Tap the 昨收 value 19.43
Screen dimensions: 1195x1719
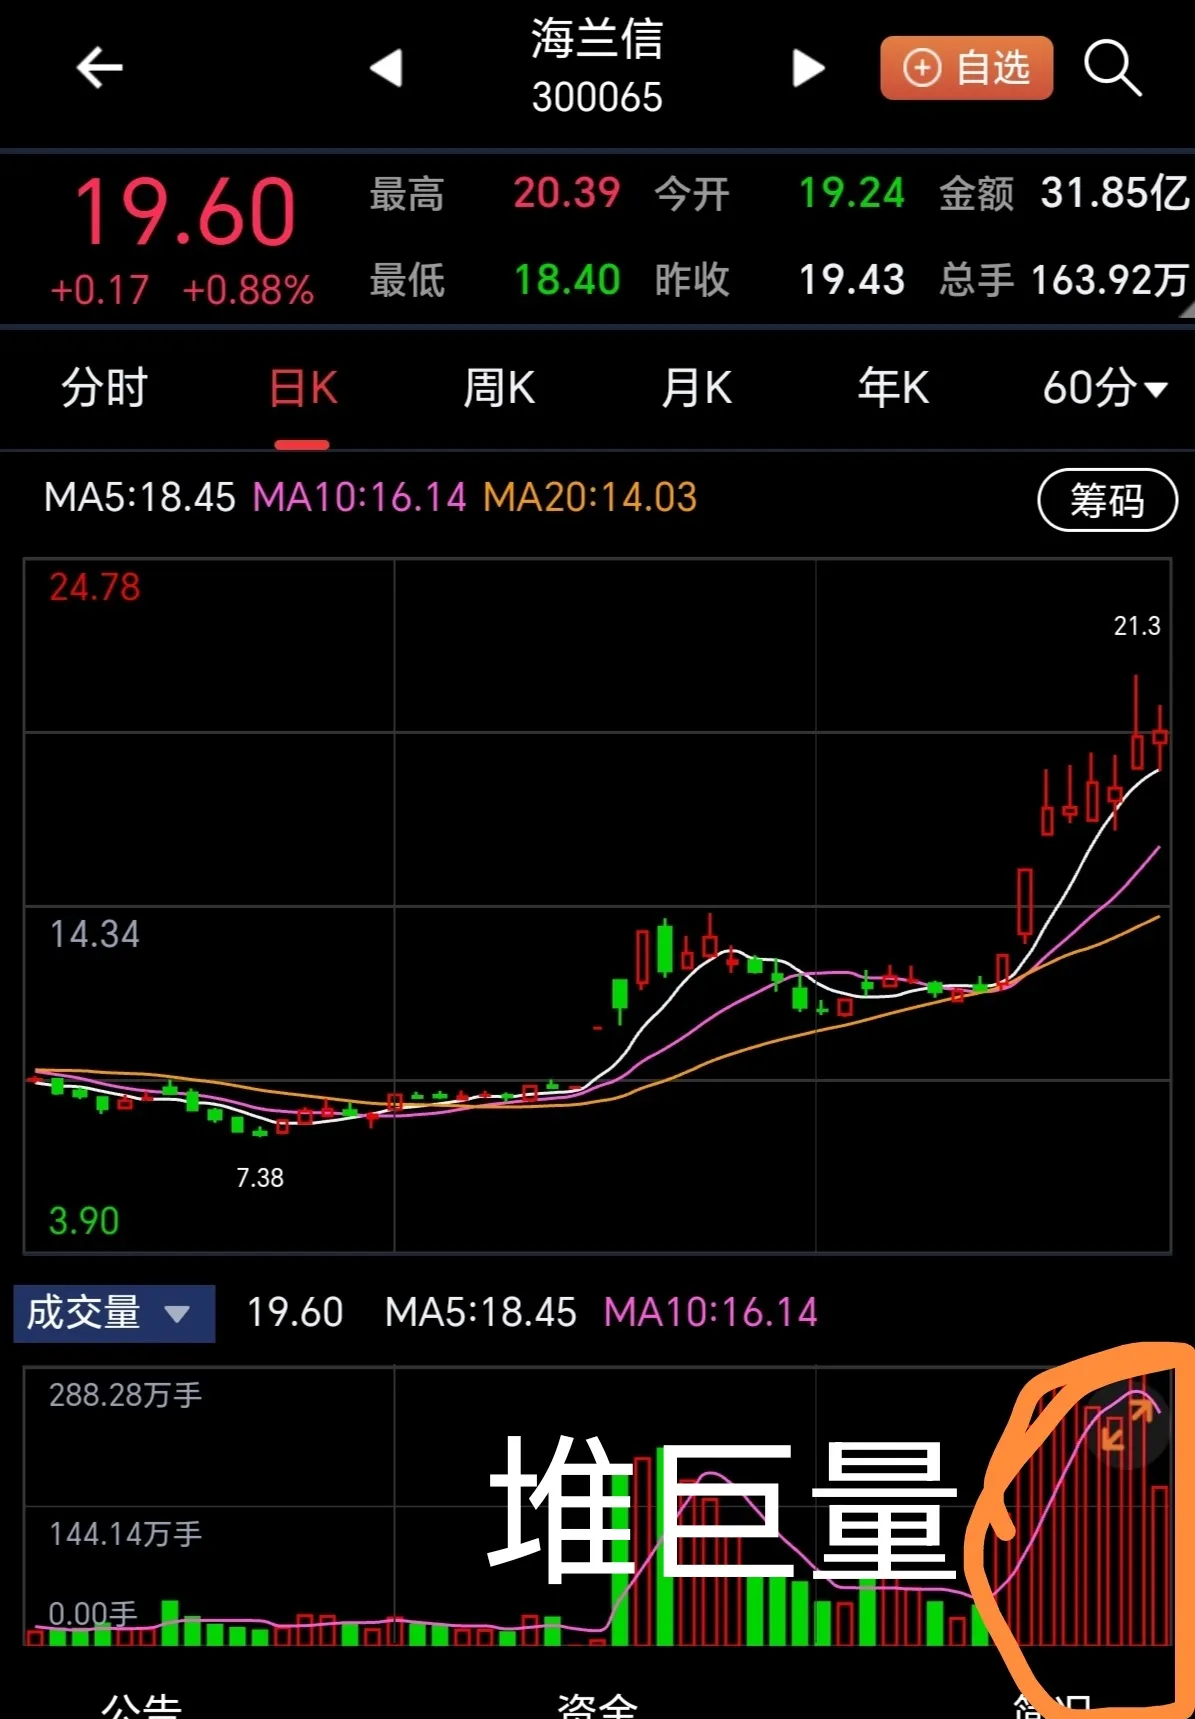tap(852, 280)
